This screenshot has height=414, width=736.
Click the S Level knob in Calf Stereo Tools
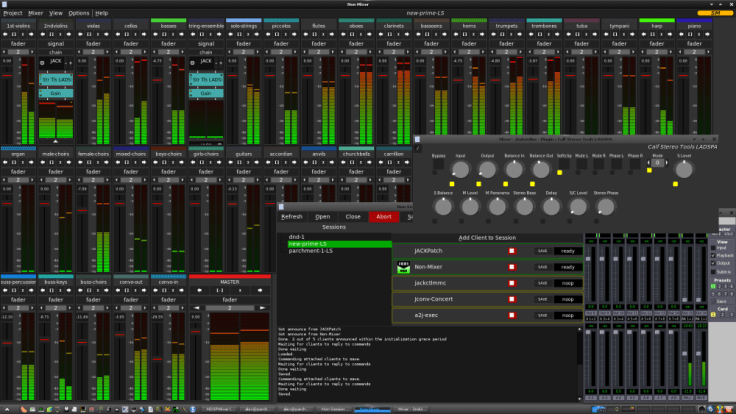click(684, 171)
